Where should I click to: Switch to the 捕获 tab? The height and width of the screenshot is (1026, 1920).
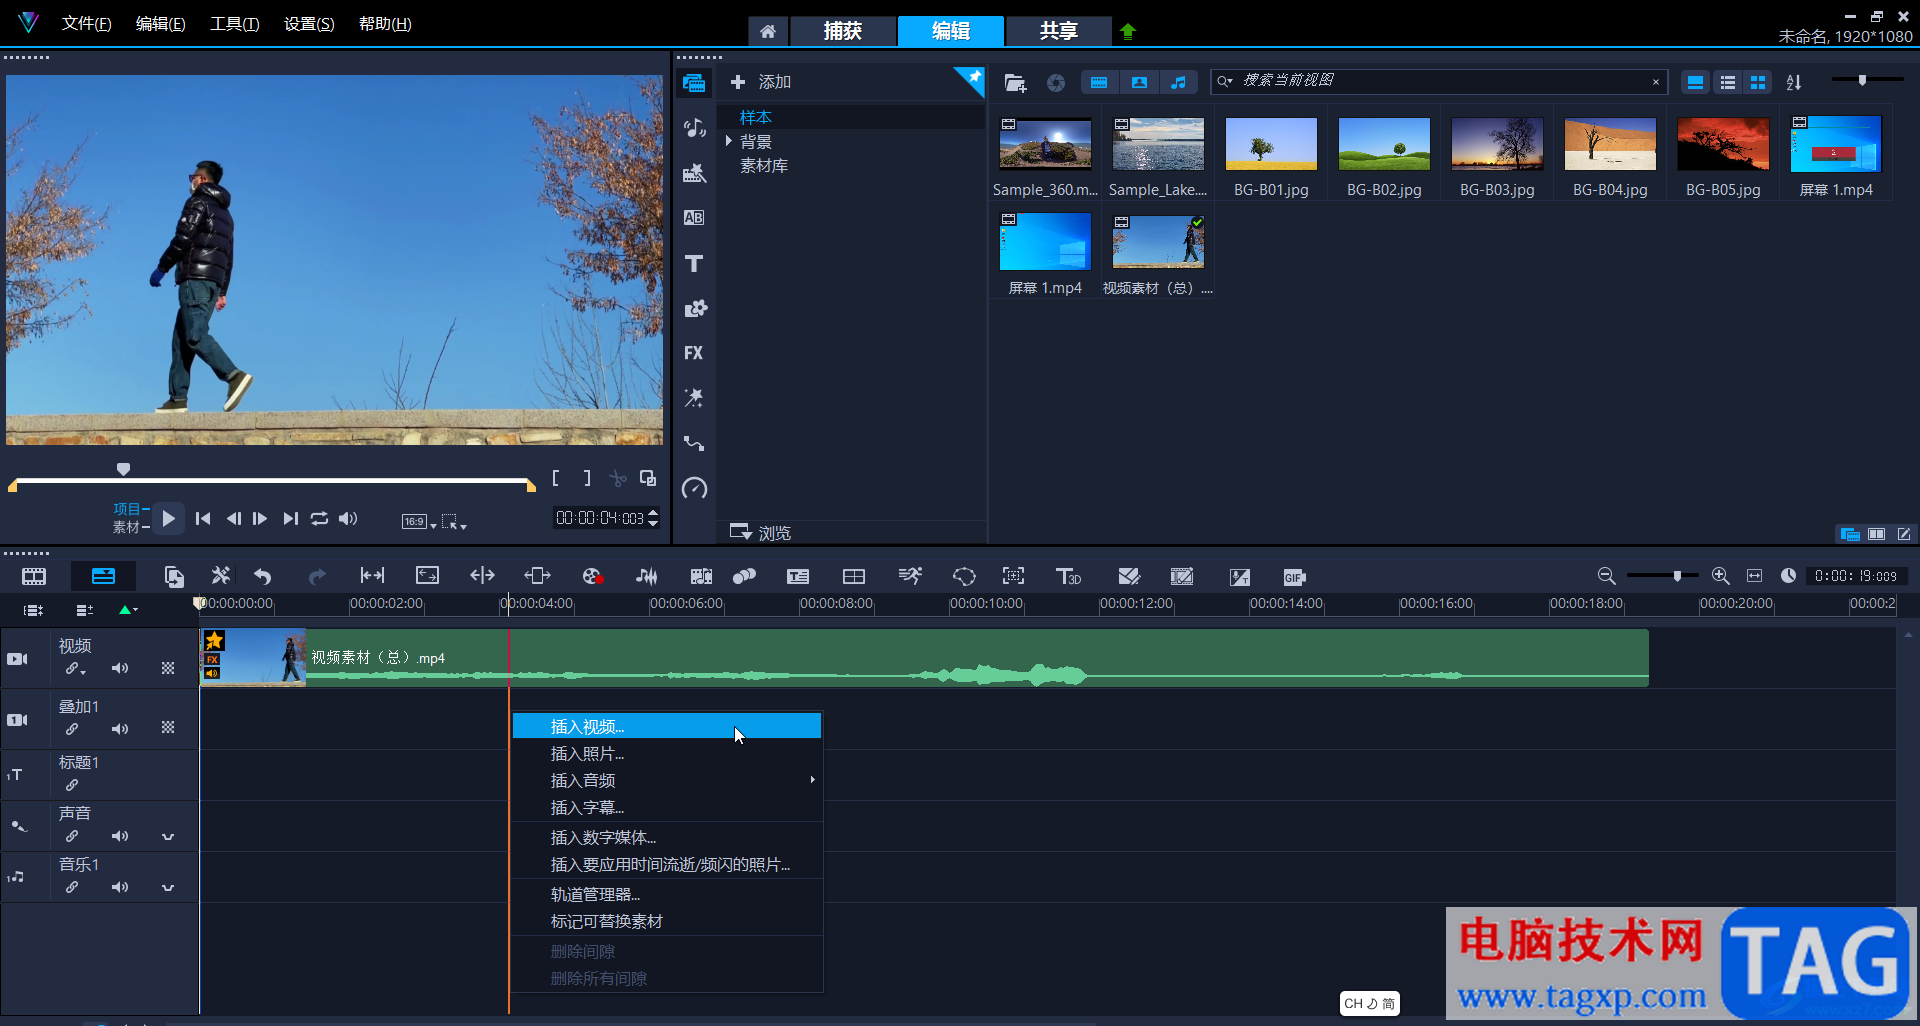point(842,31)
